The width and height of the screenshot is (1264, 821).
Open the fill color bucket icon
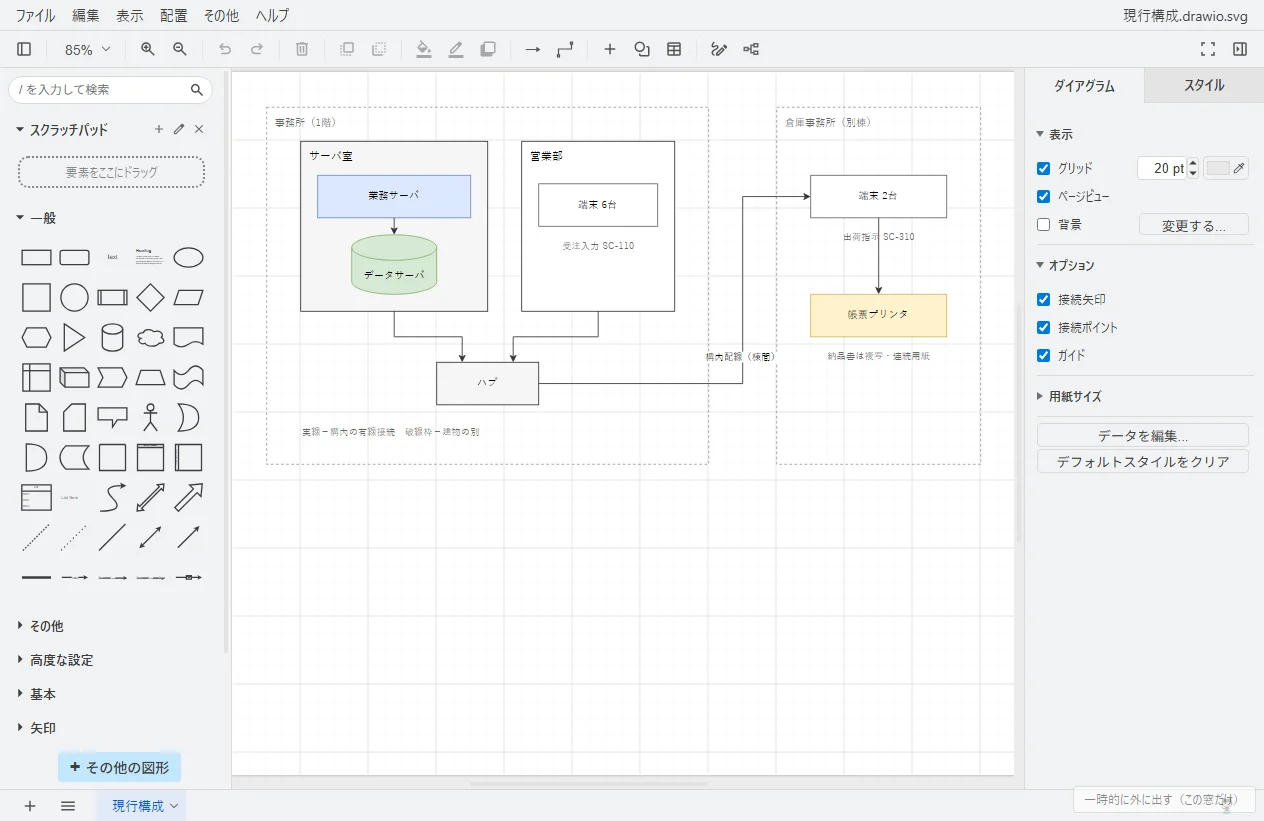click(424, 49)
